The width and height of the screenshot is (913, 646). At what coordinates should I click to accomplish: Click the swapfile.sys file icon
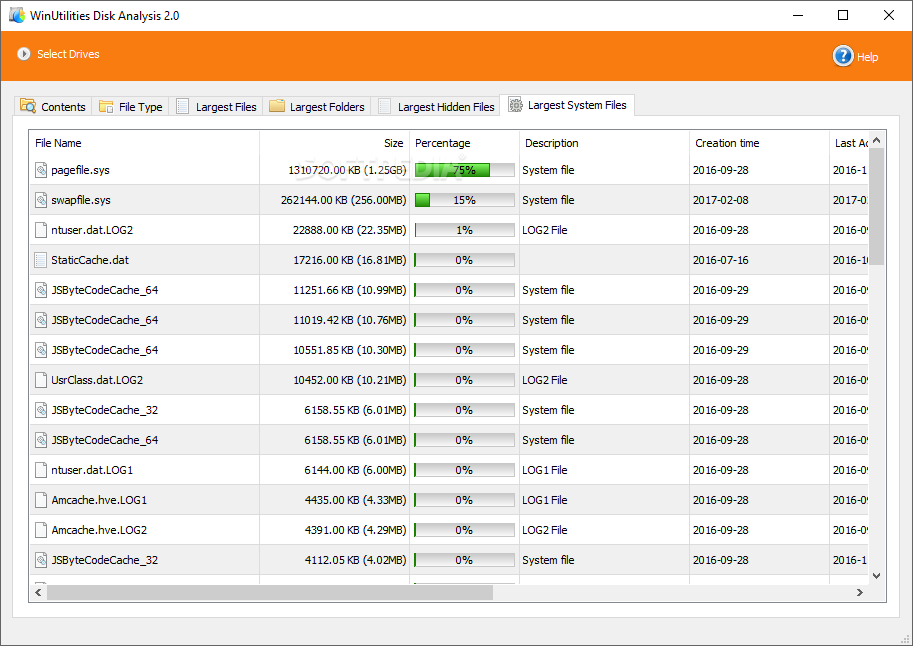(x=41, y=200)
